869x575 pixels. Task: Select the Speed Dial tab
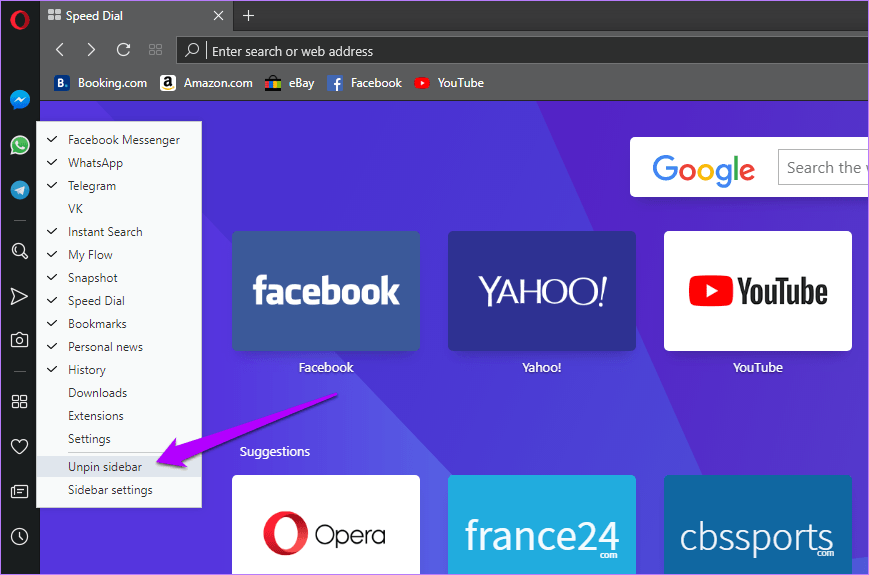pos(136,16)
